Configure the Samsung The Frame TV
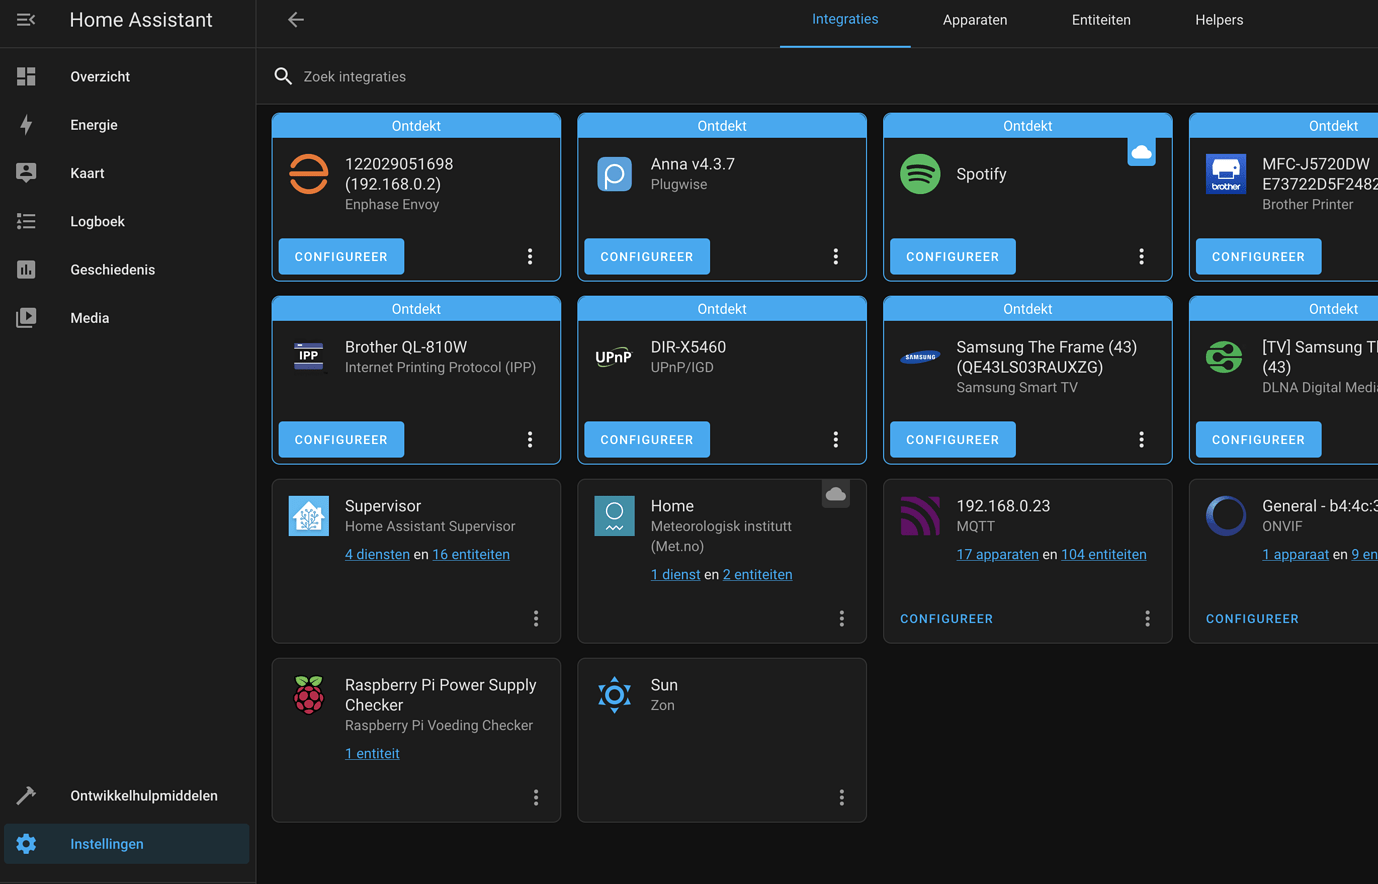 952,440
